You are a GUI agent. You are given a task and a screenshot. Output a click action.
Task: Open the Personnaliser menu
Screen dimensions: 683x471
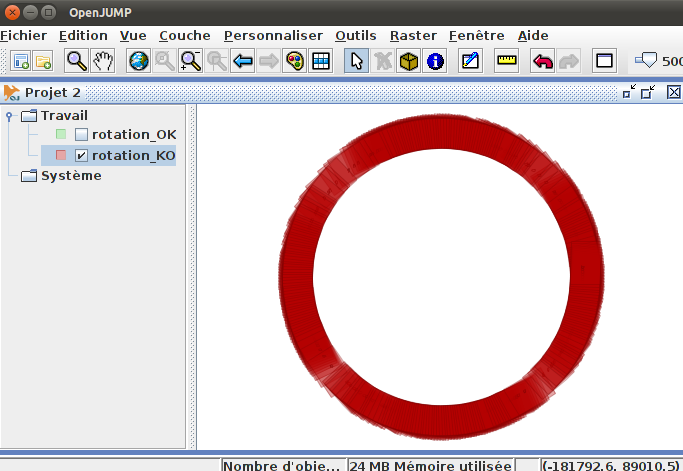(x=274, y=36)
